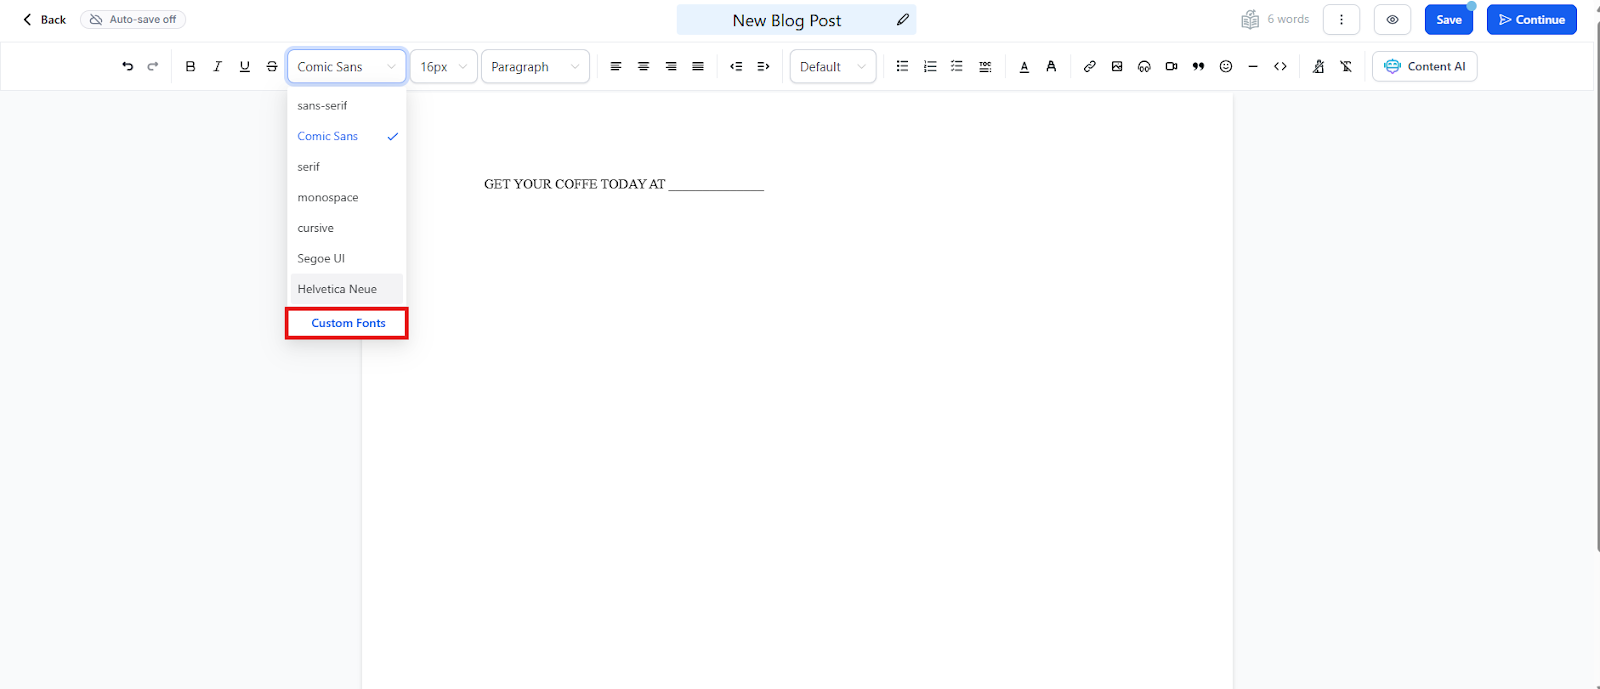Open the text color picker
The height and width of the screenshot is (689, 1600).
coord(1024,67)
